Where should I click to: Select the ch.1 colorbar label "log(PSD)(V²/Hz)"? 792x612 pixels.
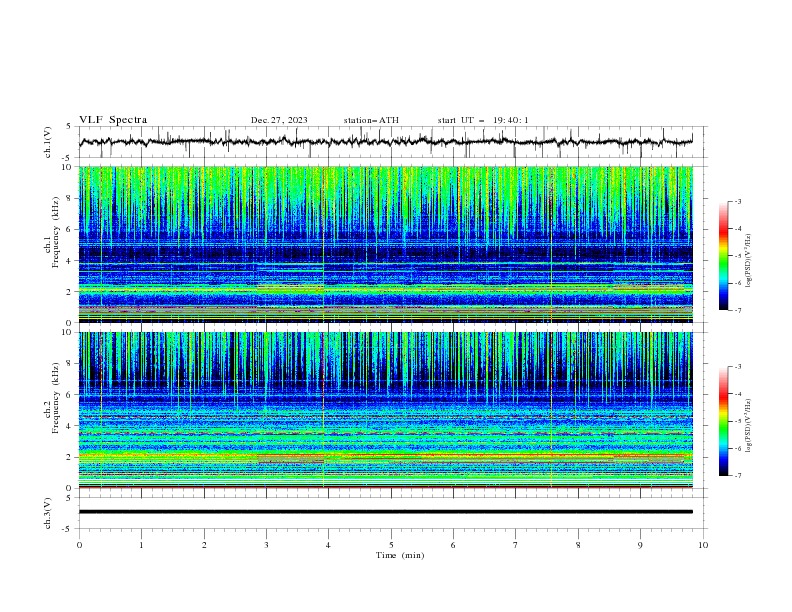pyautogui.click(x=749, y=261)
